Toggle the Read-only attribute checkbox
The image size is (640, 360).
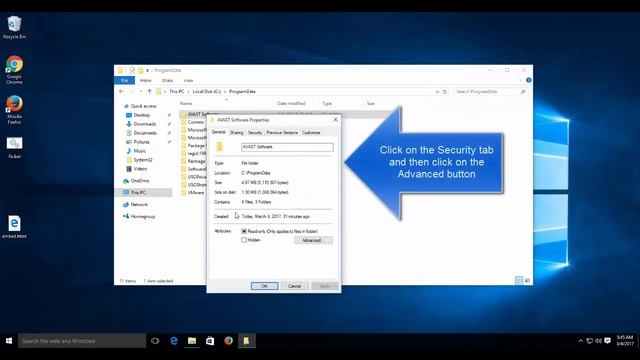pos(244,231)
